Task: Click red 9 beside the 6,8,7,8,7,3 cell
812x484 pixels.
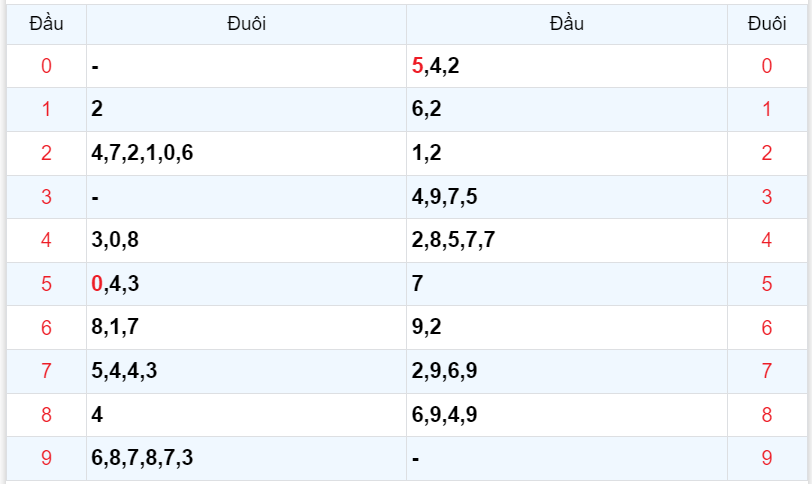Action: tap(46, 458)
